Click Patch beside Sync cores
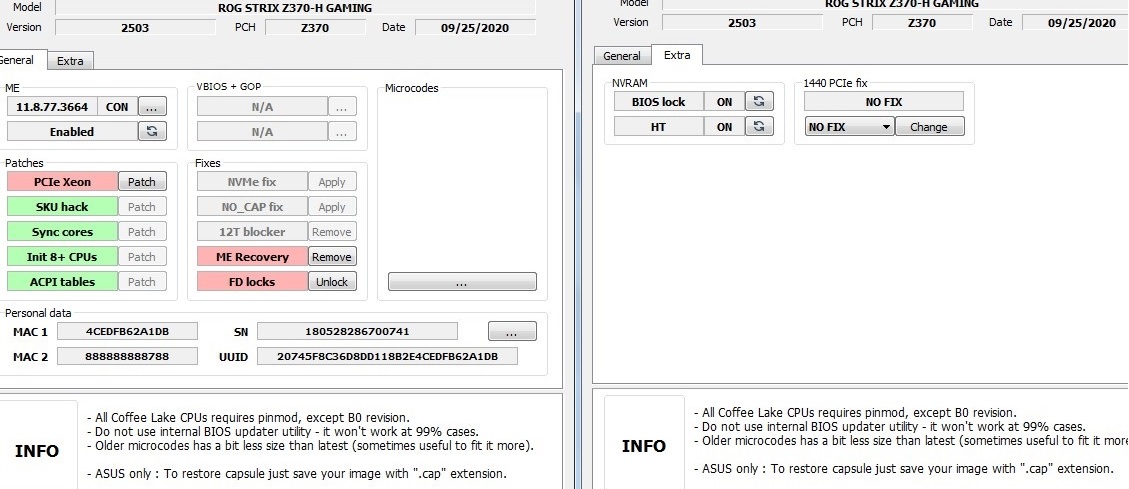Screen dimensions: 1129x489 pyautogui.click(x=142, y=231)
